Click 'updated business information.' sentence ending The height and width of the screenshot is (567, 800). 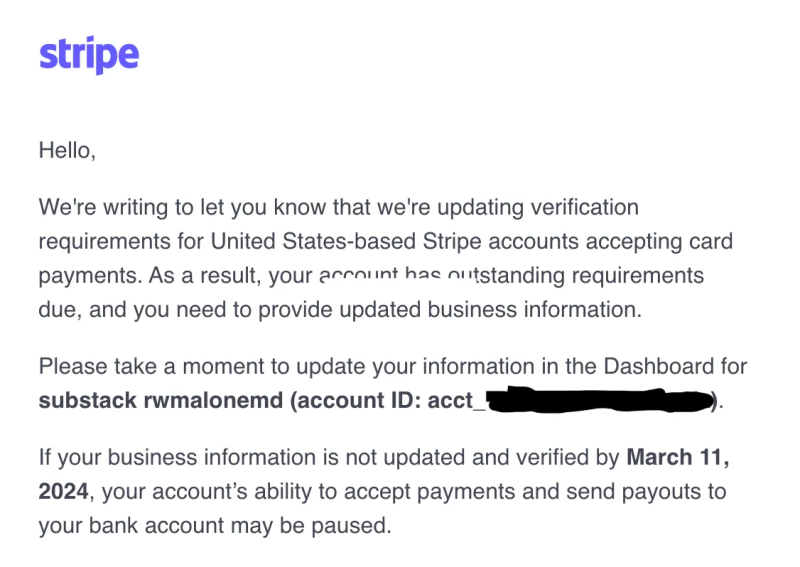click(490, 310)
